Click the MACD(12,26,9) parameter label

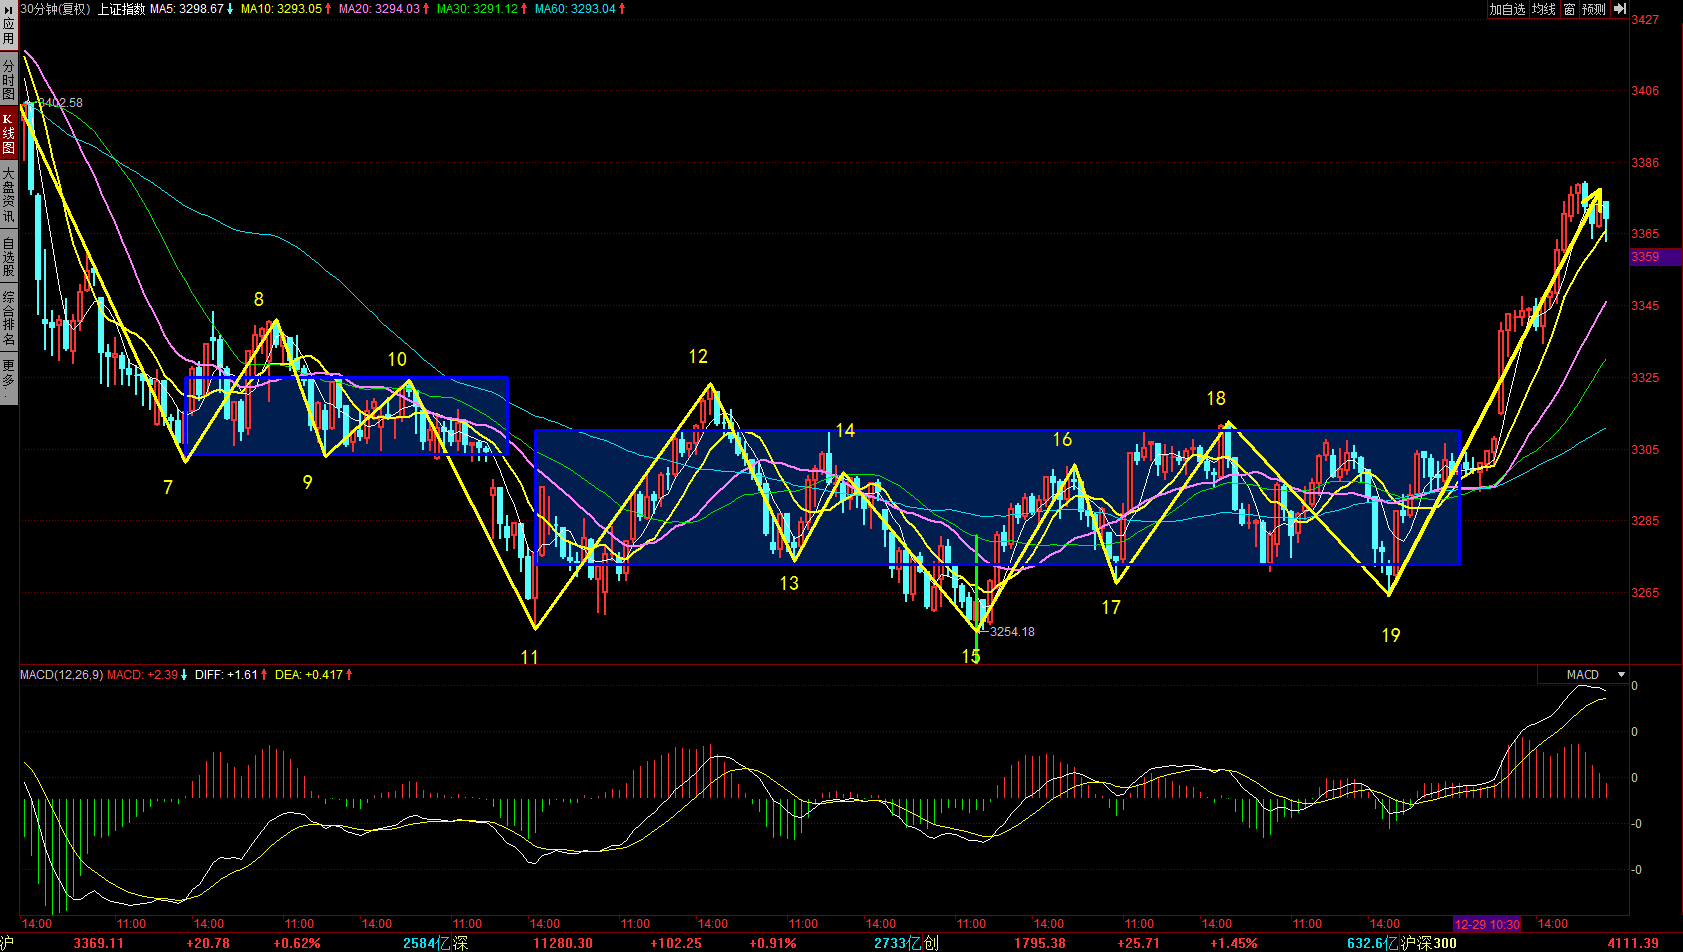pos(61,675)
